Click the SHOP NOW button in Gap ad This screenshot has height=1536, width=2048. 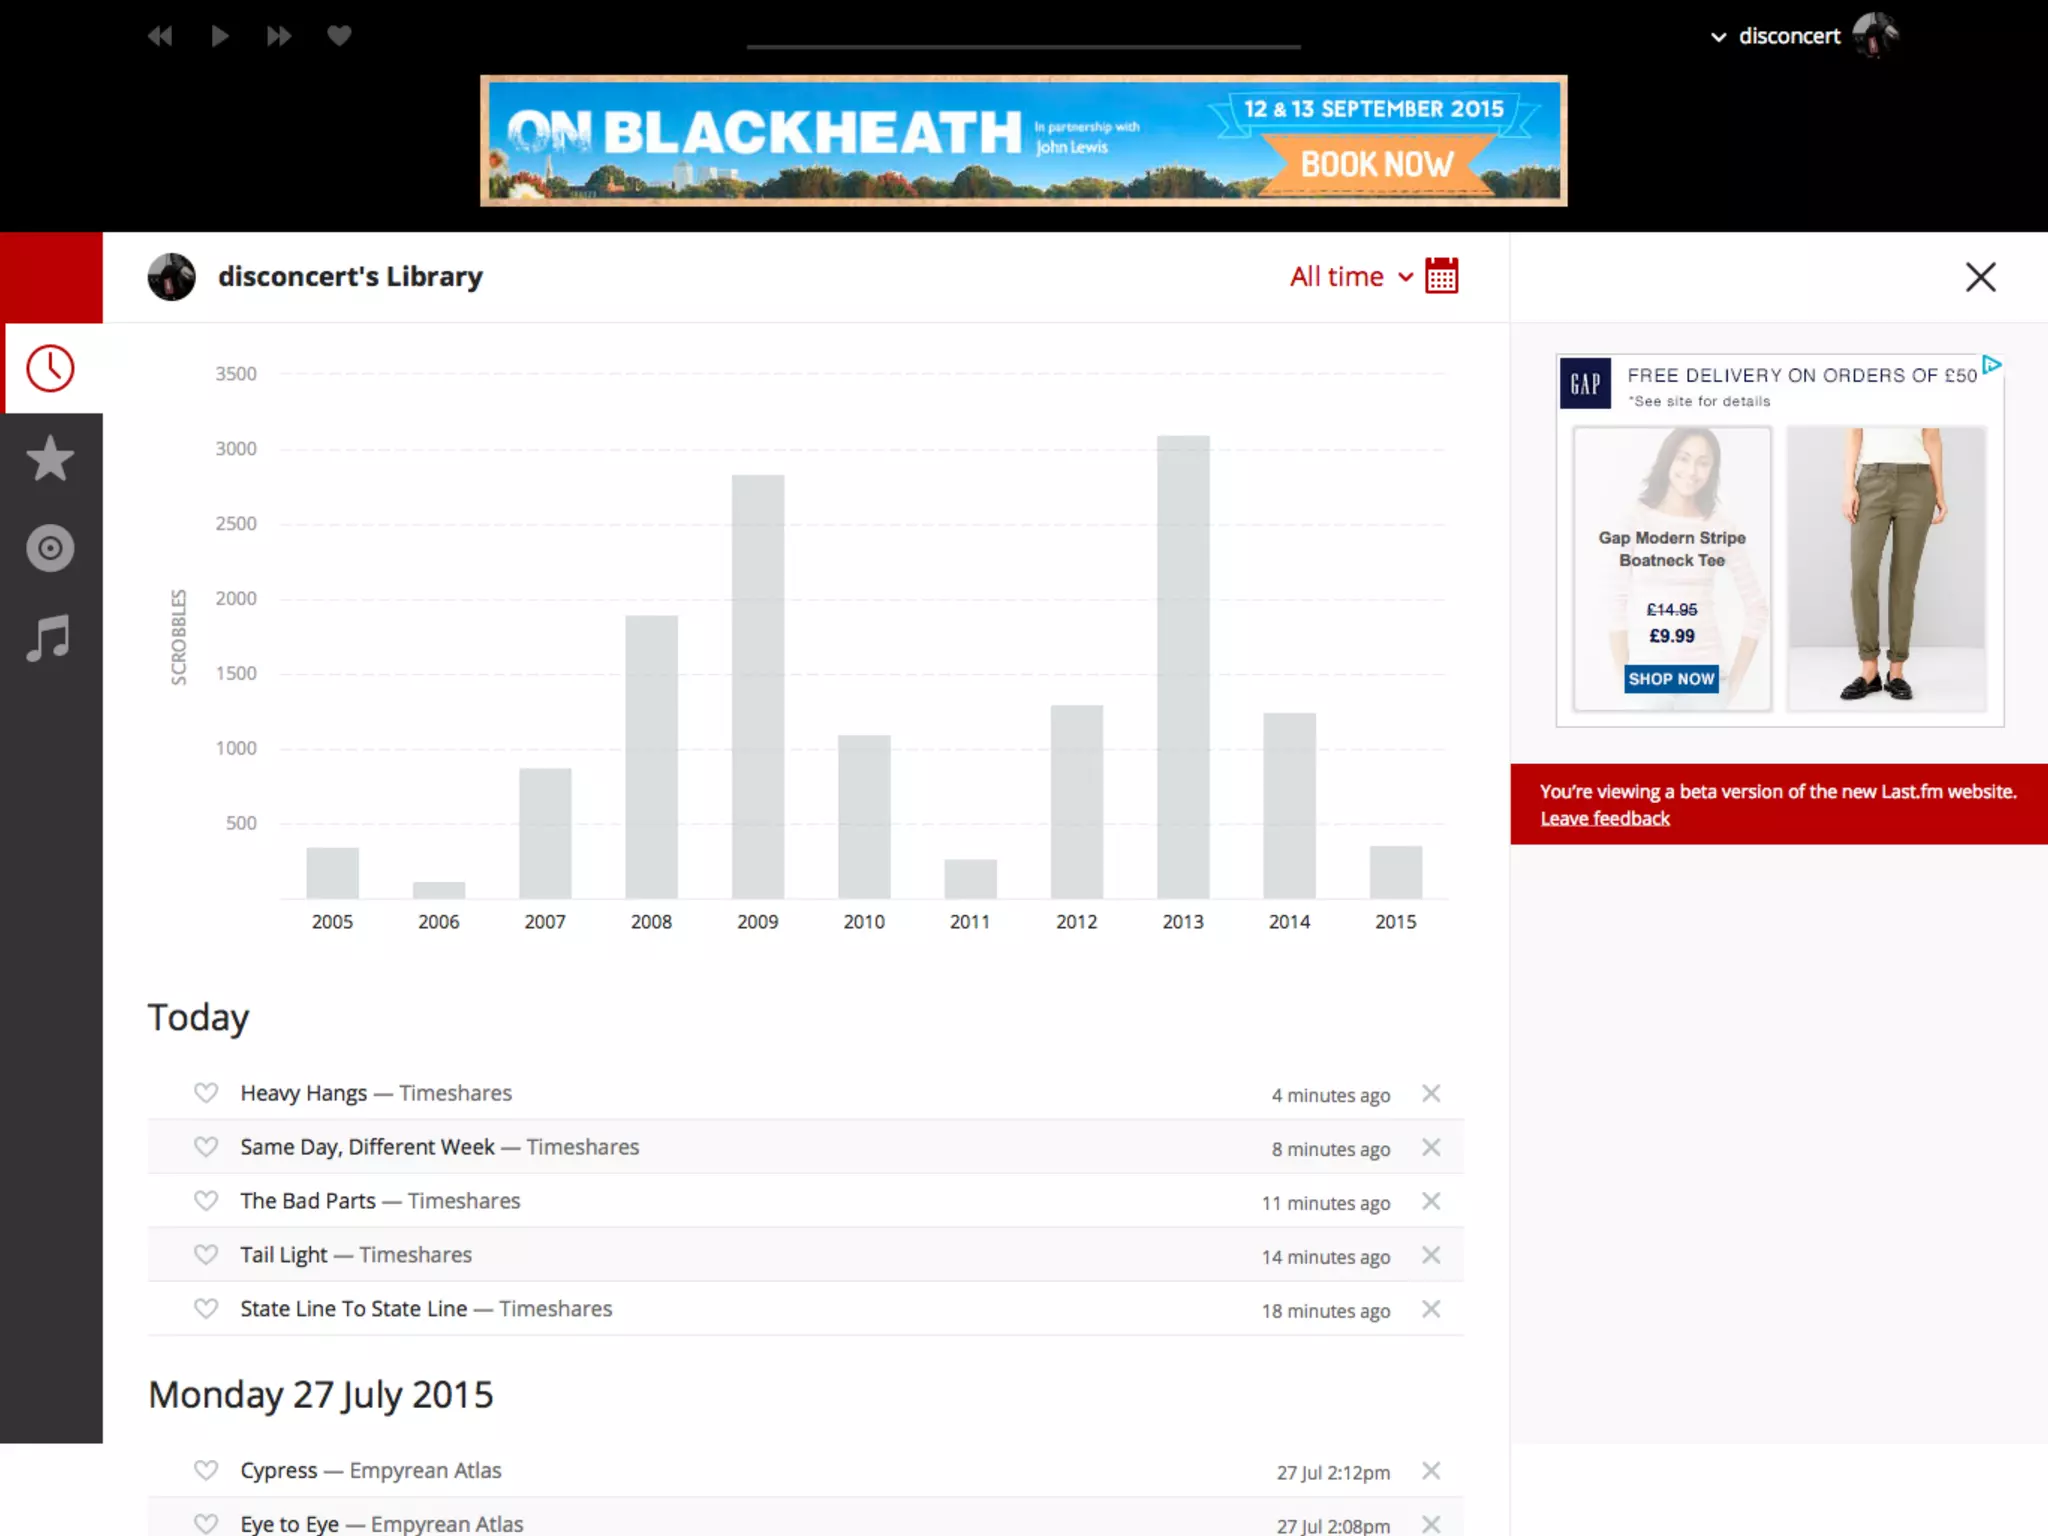1671,679
